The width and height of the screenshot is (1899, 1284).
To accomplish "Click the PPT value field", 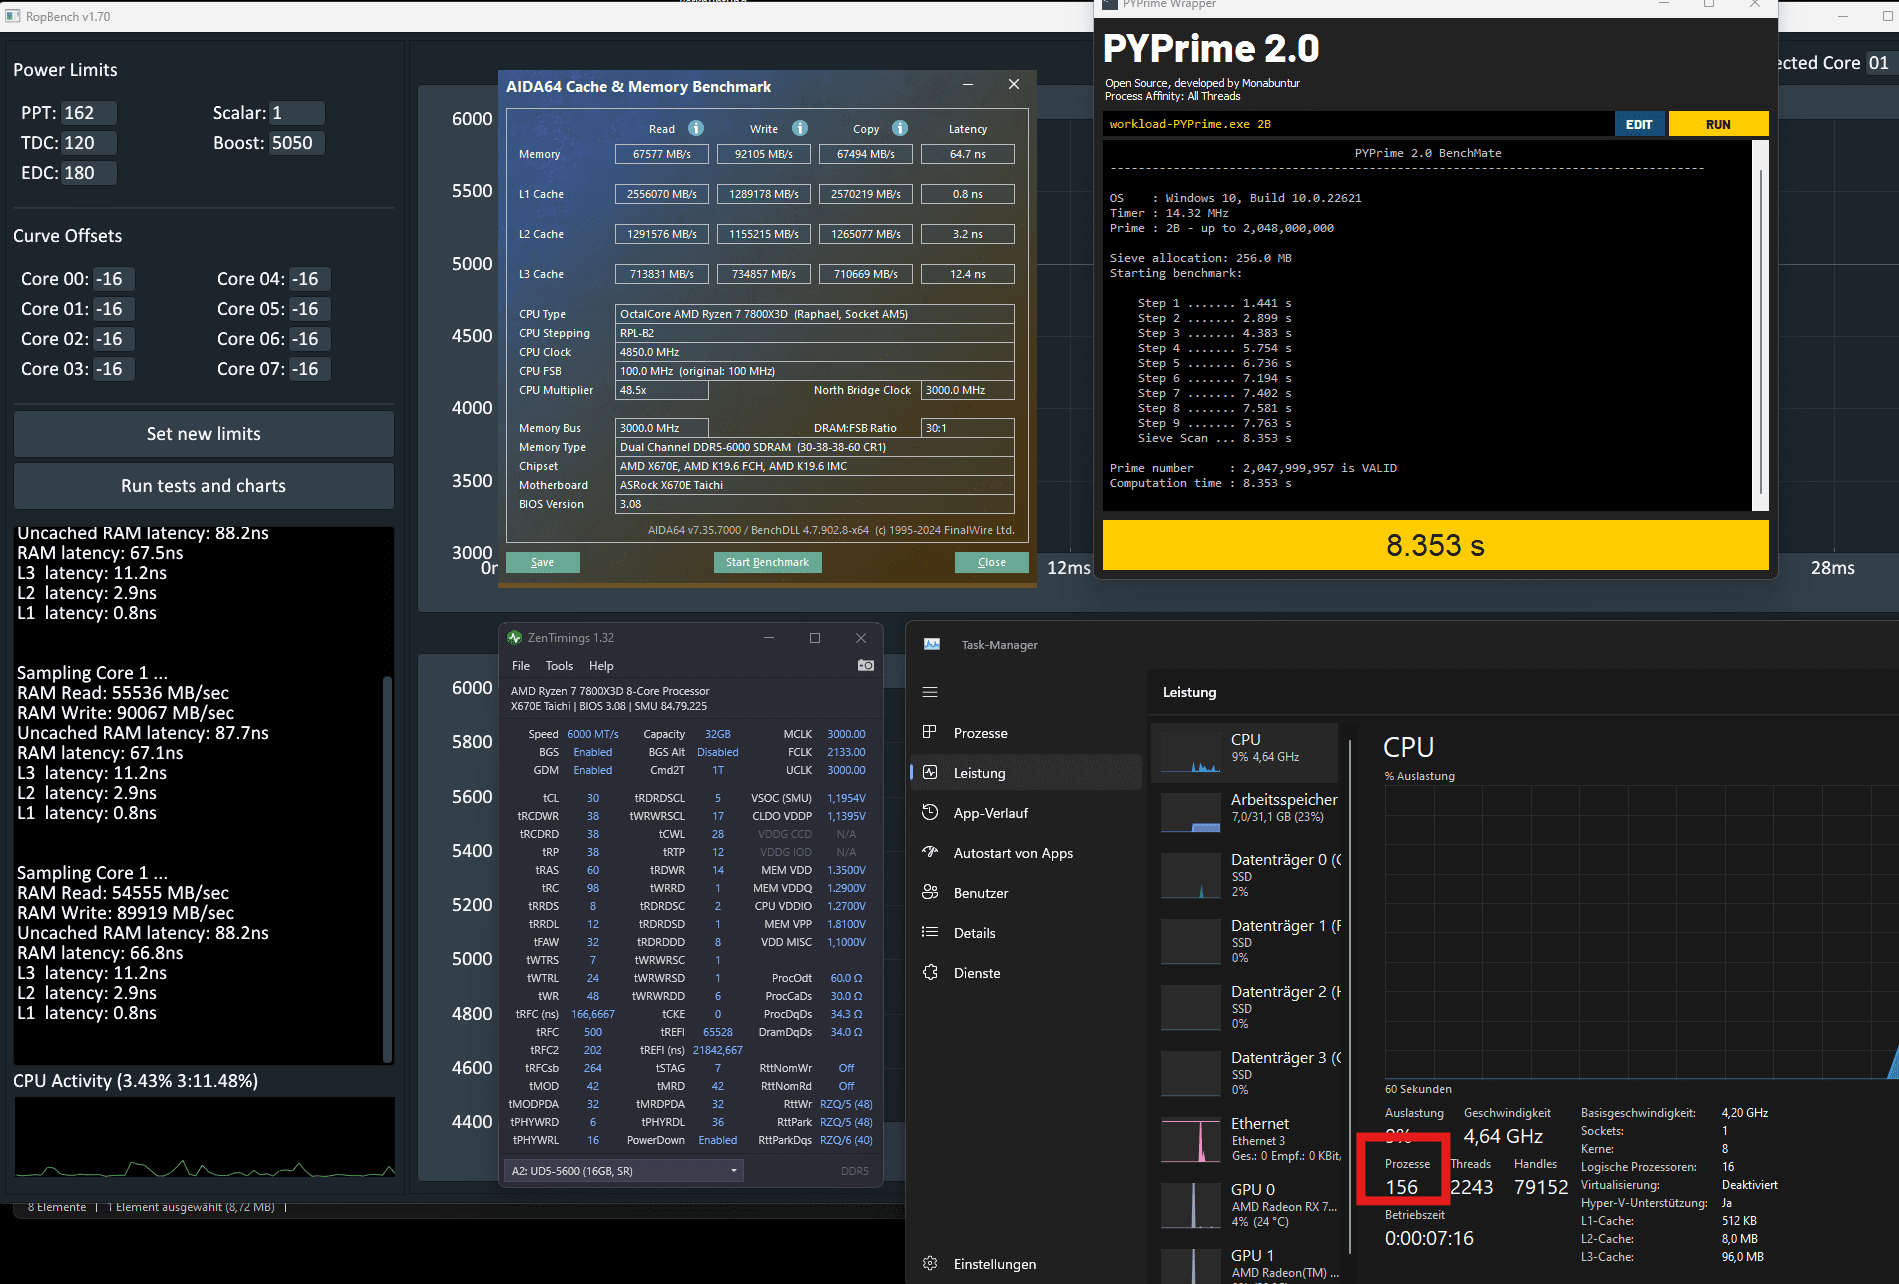I will tap(88, 113).
